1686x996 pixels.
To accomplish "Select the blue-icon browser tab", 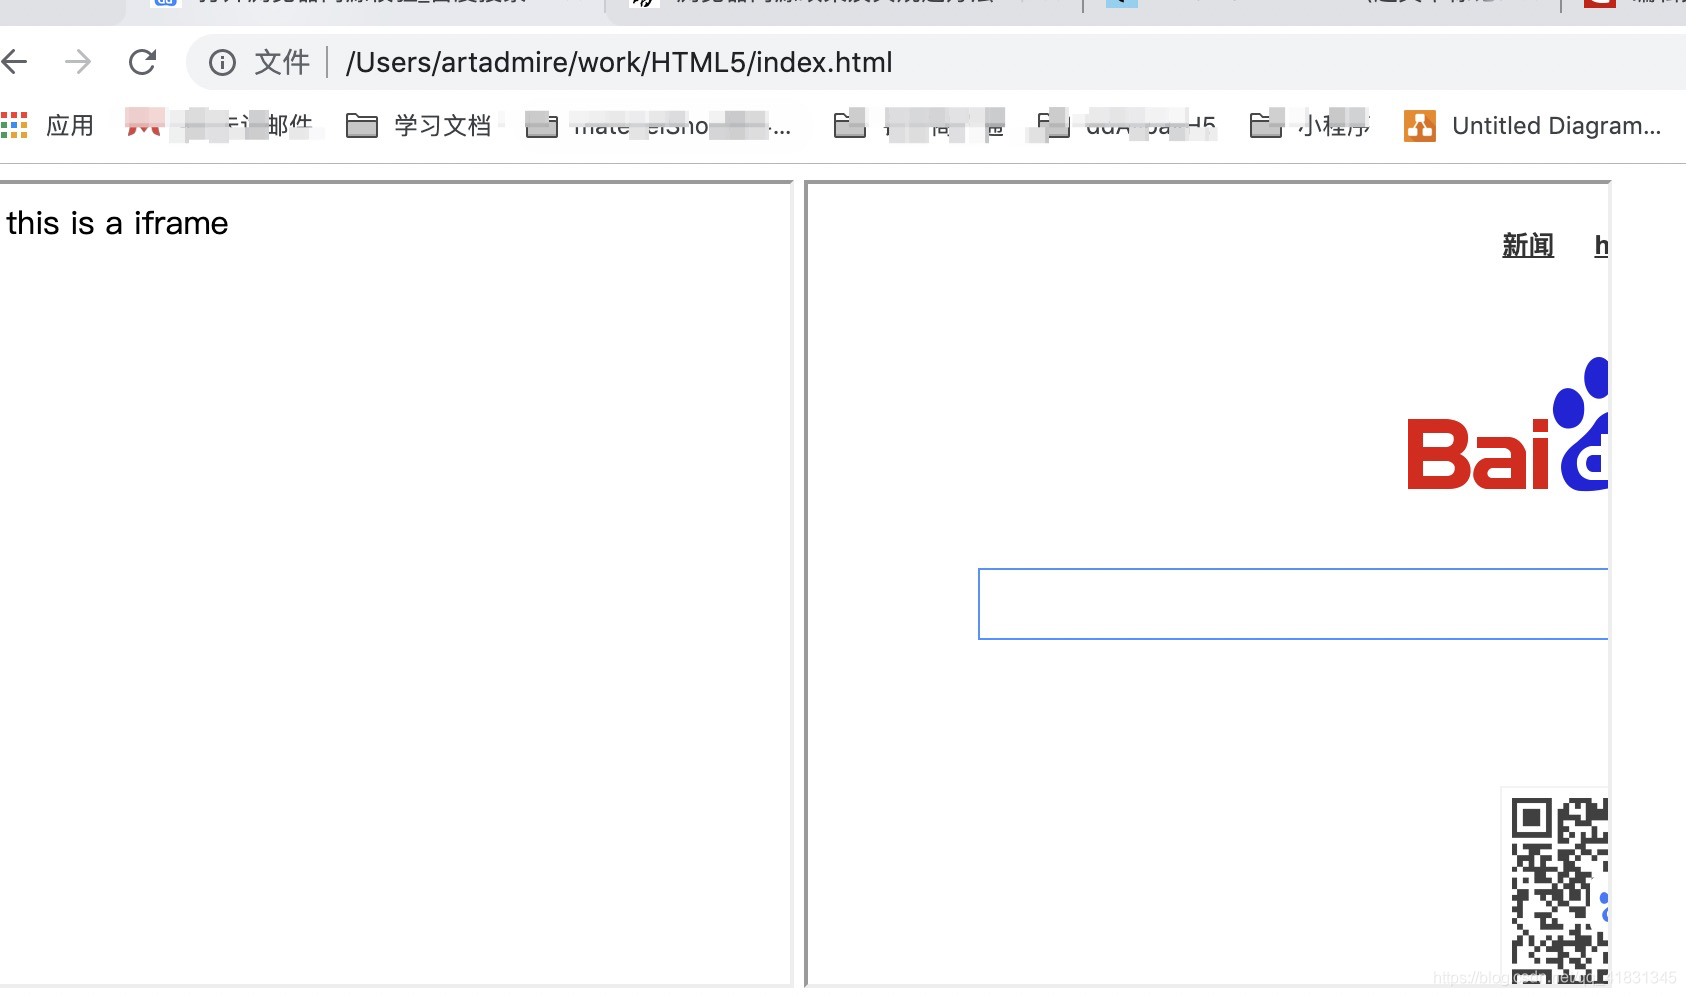I will pyautogui.click(x=1124, y=3).
